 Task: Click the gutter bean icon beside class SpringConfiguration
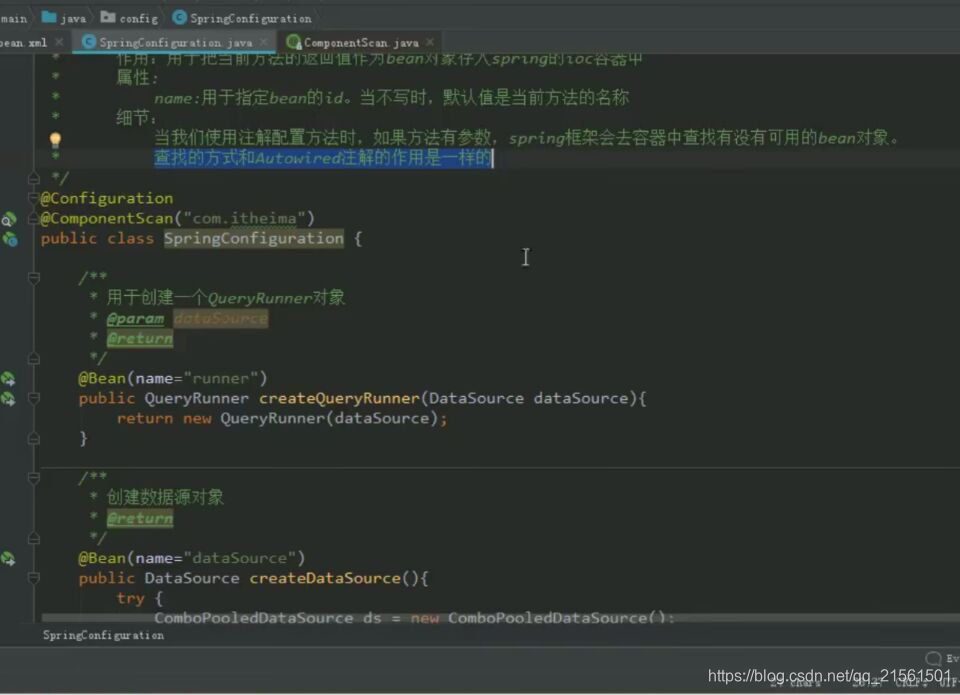pyautogui.click(x=10, y=239)
